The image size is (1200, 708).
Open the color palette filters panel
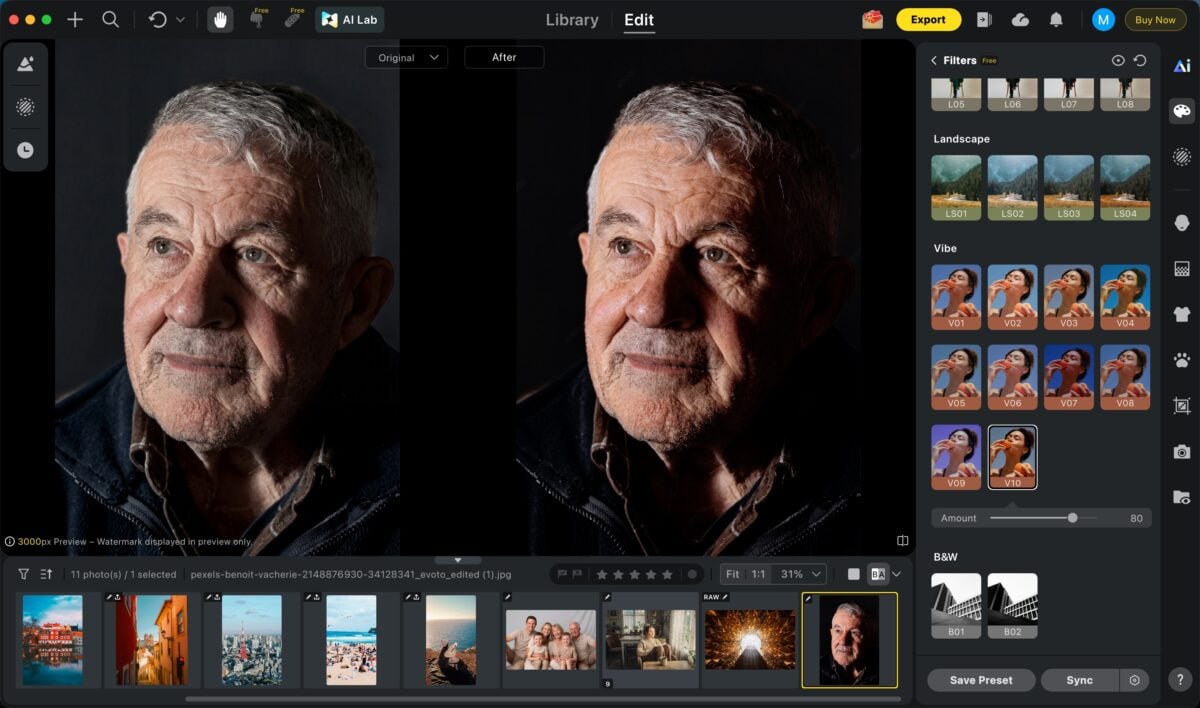(1182, 111)
